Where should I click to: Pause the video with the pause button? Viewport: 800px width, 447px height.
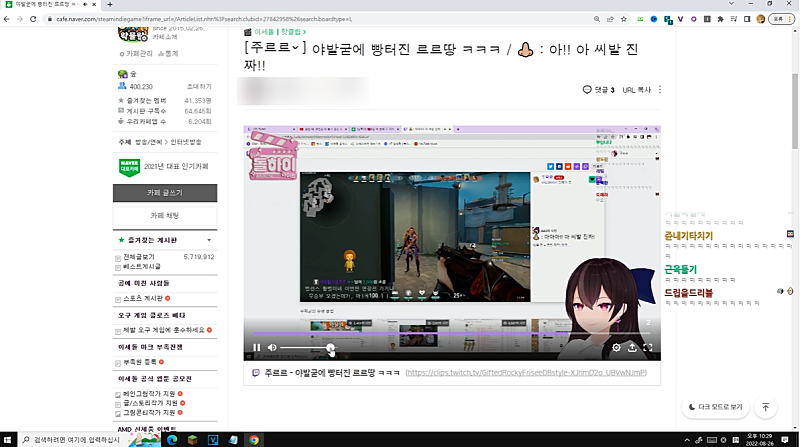tap(257, 347)
